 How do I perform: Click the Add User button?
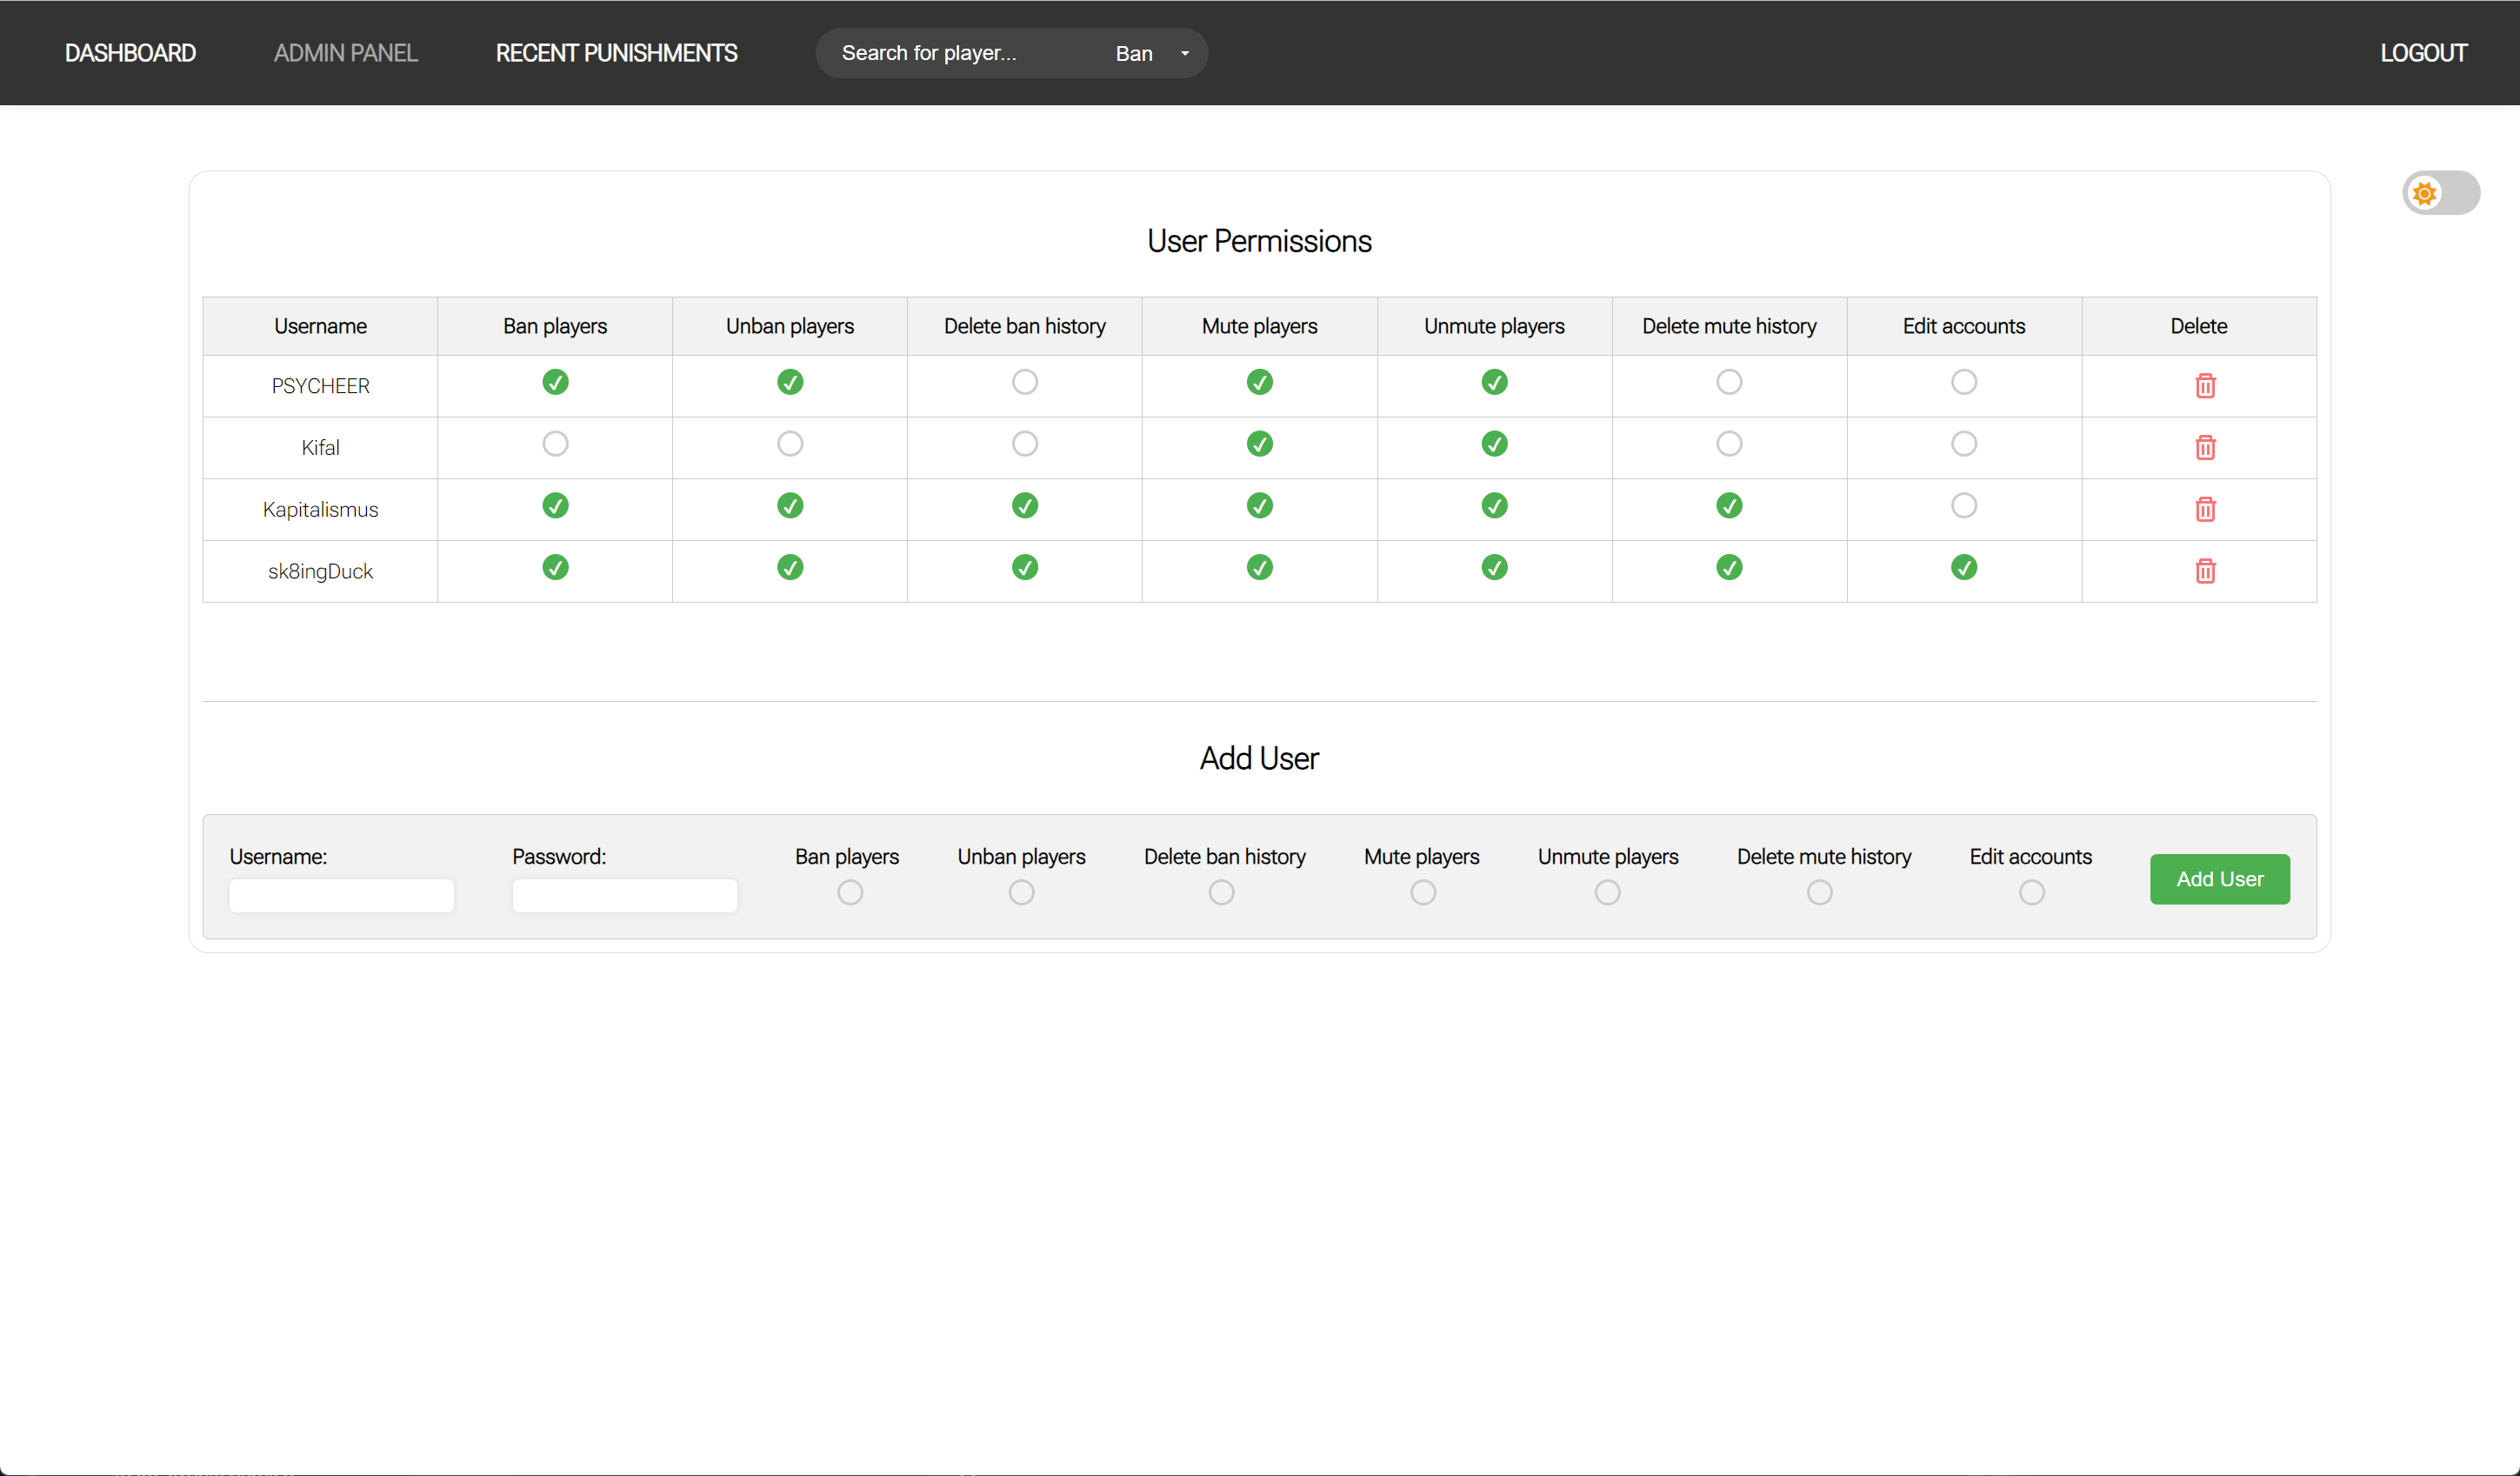[x=2219, y=879]
